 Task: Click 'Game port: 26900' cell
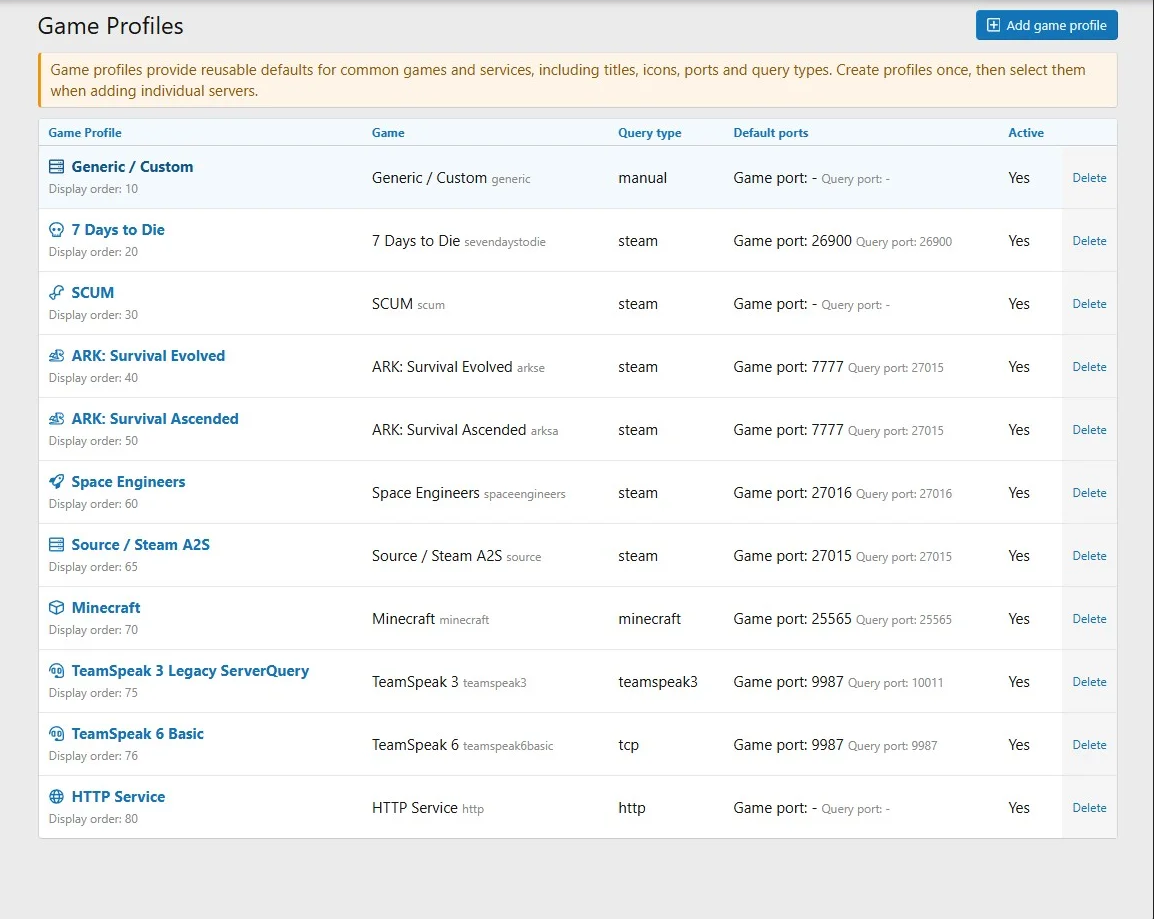coord(792,241)
